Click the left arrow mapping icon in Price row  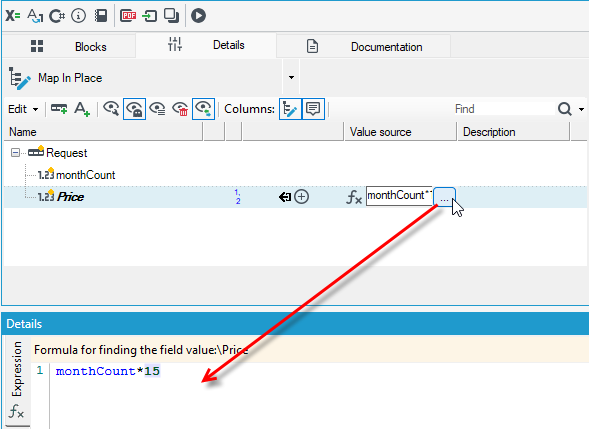pos(285,197)
